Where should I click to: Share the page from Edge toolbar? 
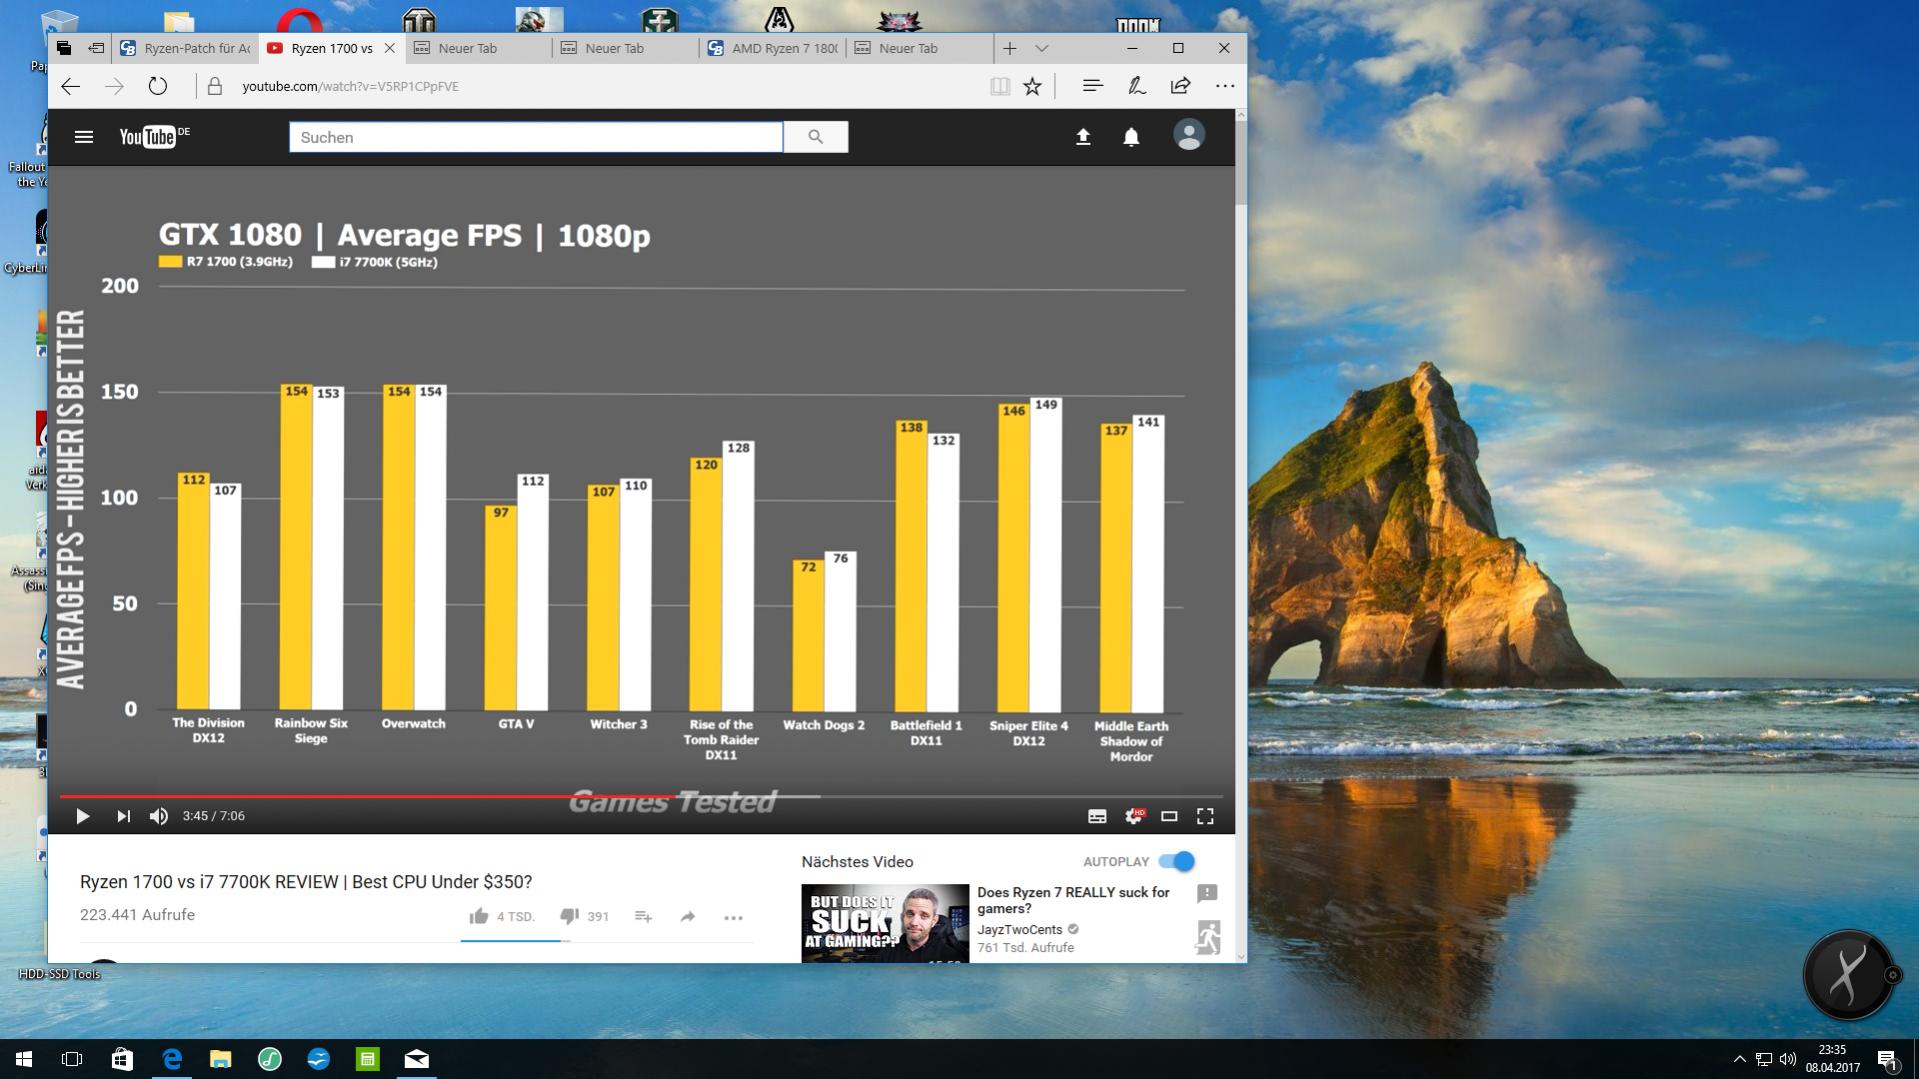click(1181, 86)
